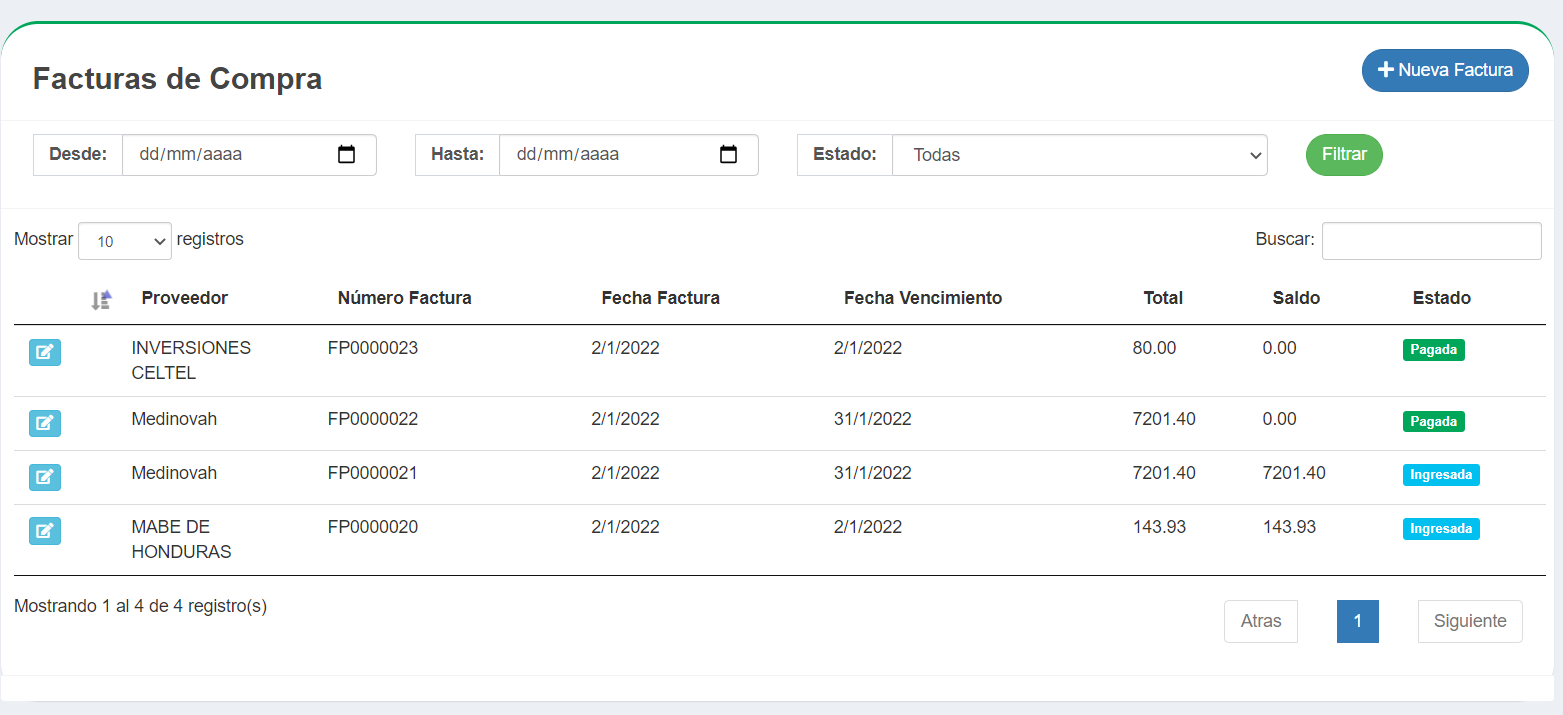Click the edit icon for invoice FP0000023
Image resolution: width=1563 pixels, height=715 pixels.
click(x=44, y=352)
